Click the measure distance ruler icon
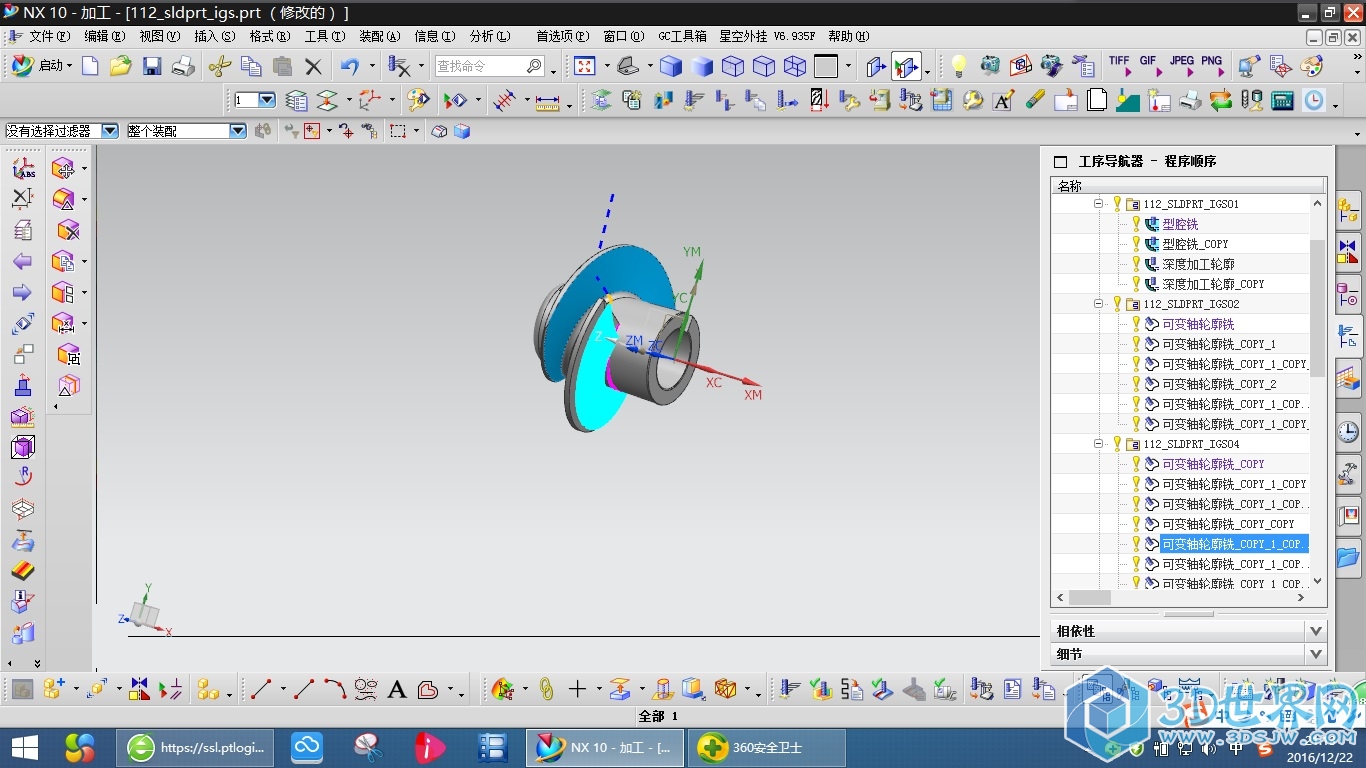 [x=547, y=100]
